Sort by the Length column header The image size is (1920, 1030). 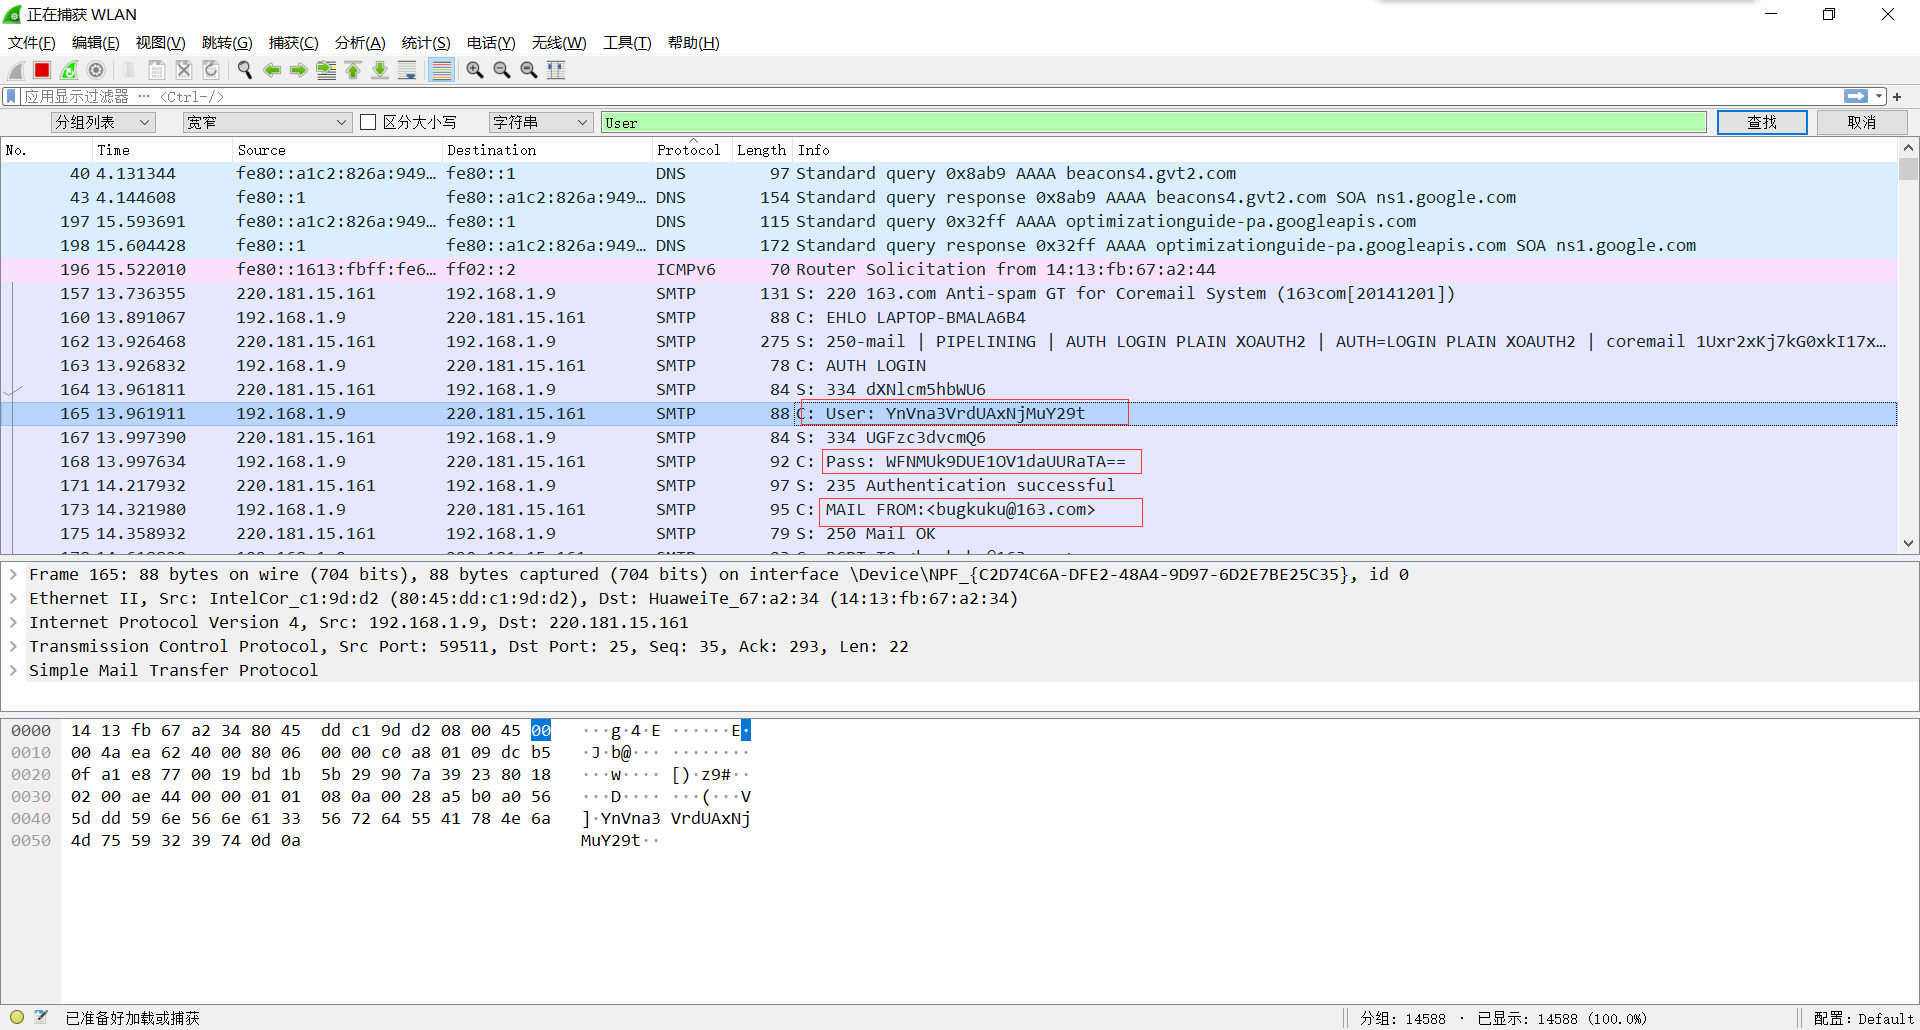[761, 150]
